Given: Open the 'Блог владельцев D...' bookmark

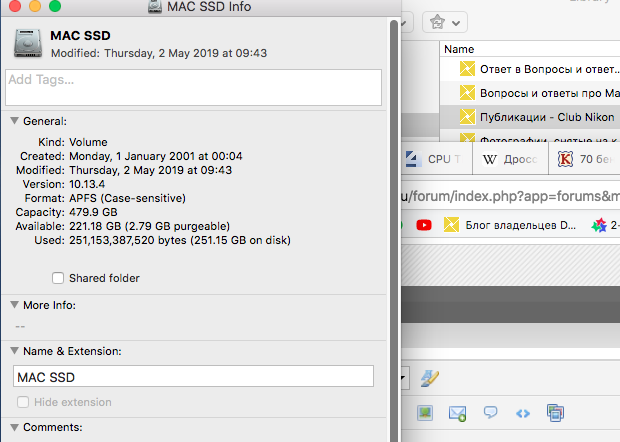Looking at the screenshot, I should [x=510, y=225].
